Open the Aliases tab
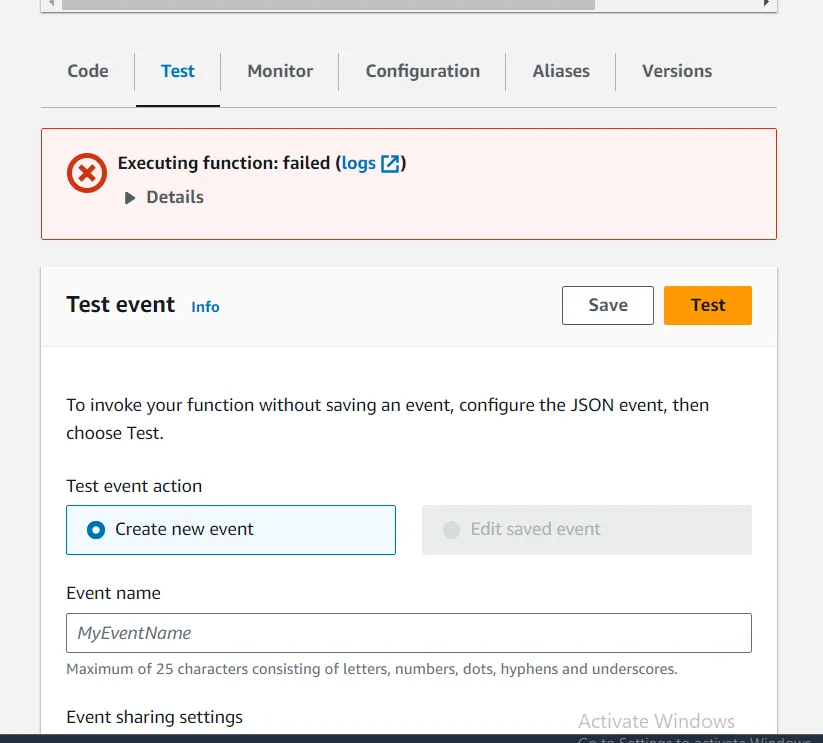The width and height of the screenshot is (823, 743). tap(561, 71)
